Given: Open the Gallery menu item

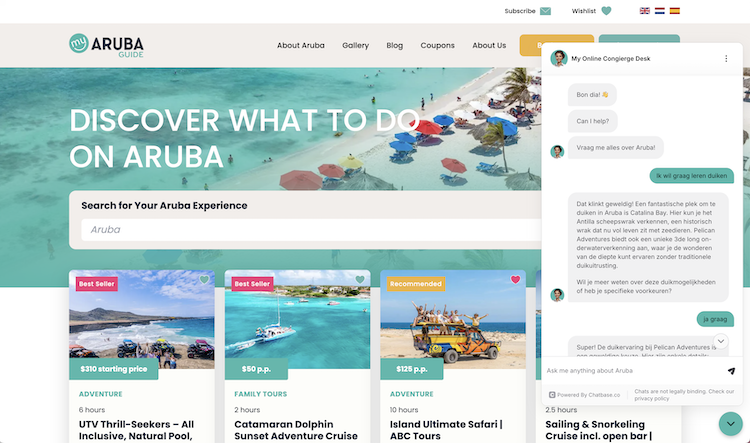Looking at the screenshot, I should tap(355, 45).
